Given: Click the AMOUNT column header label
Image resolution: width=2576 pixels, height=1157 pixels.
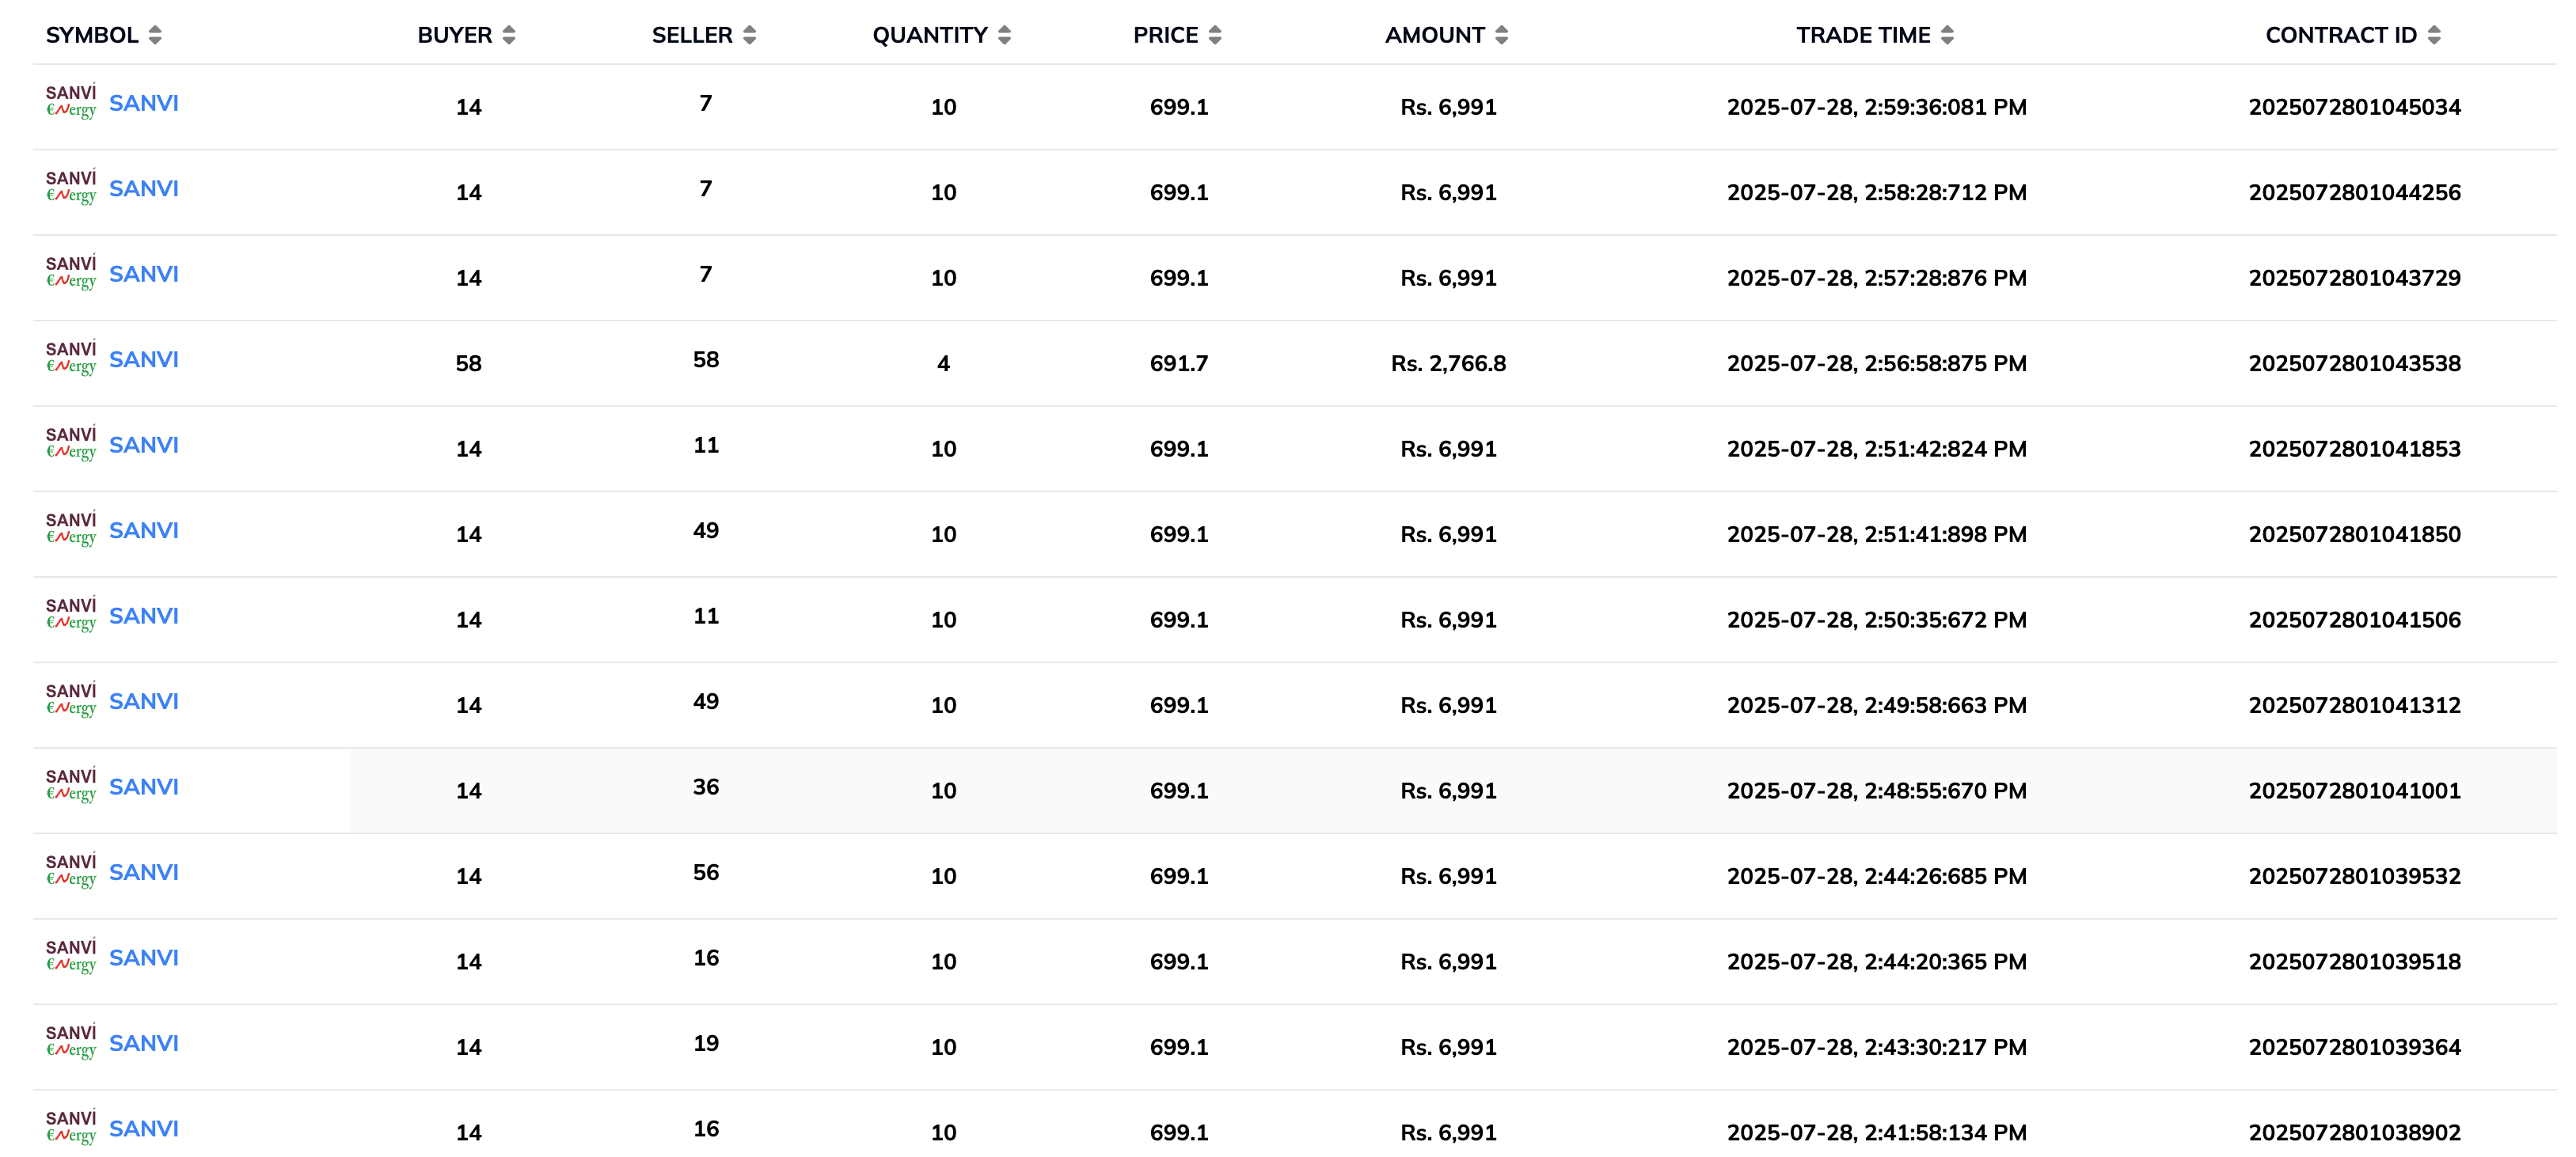Looking at the screenshot, I should (x=1435, y=35).
